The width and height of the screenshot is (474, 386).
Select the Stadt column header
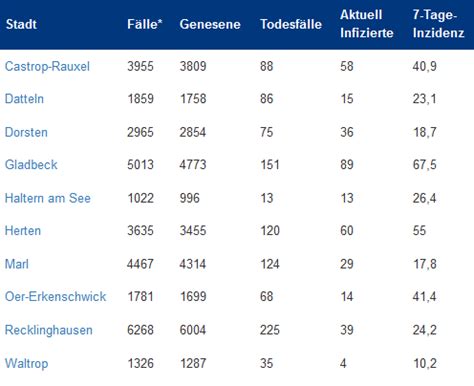[21, 24]
